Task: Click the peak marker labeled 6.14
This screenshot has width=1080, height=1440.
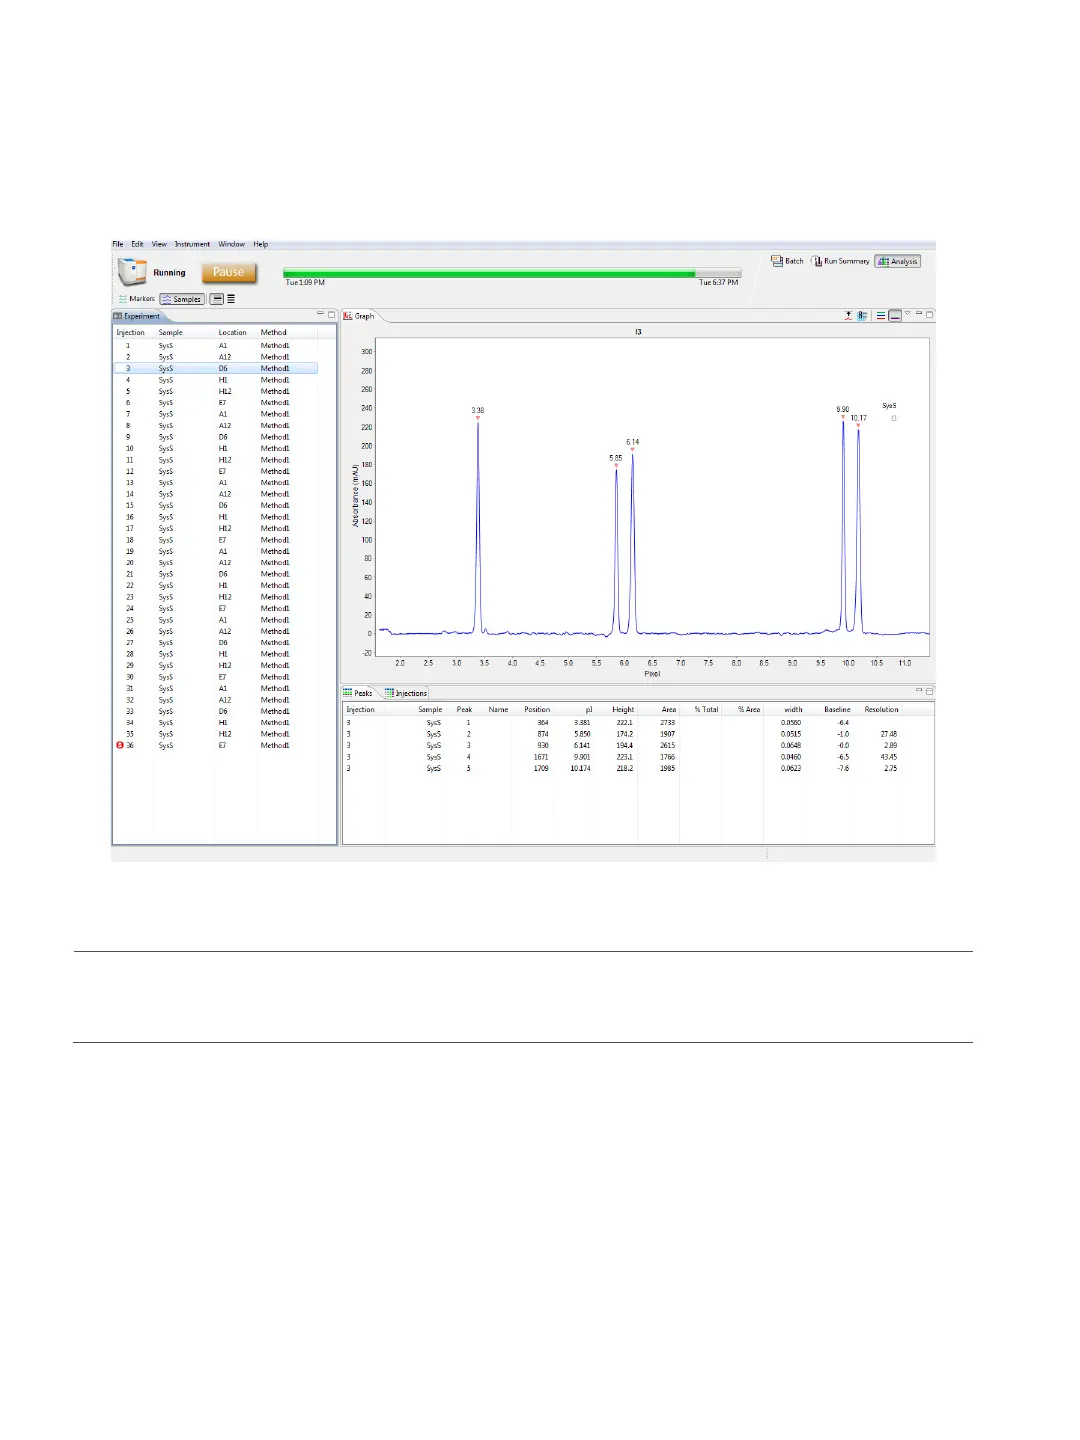Action: [x=632, y=449]
